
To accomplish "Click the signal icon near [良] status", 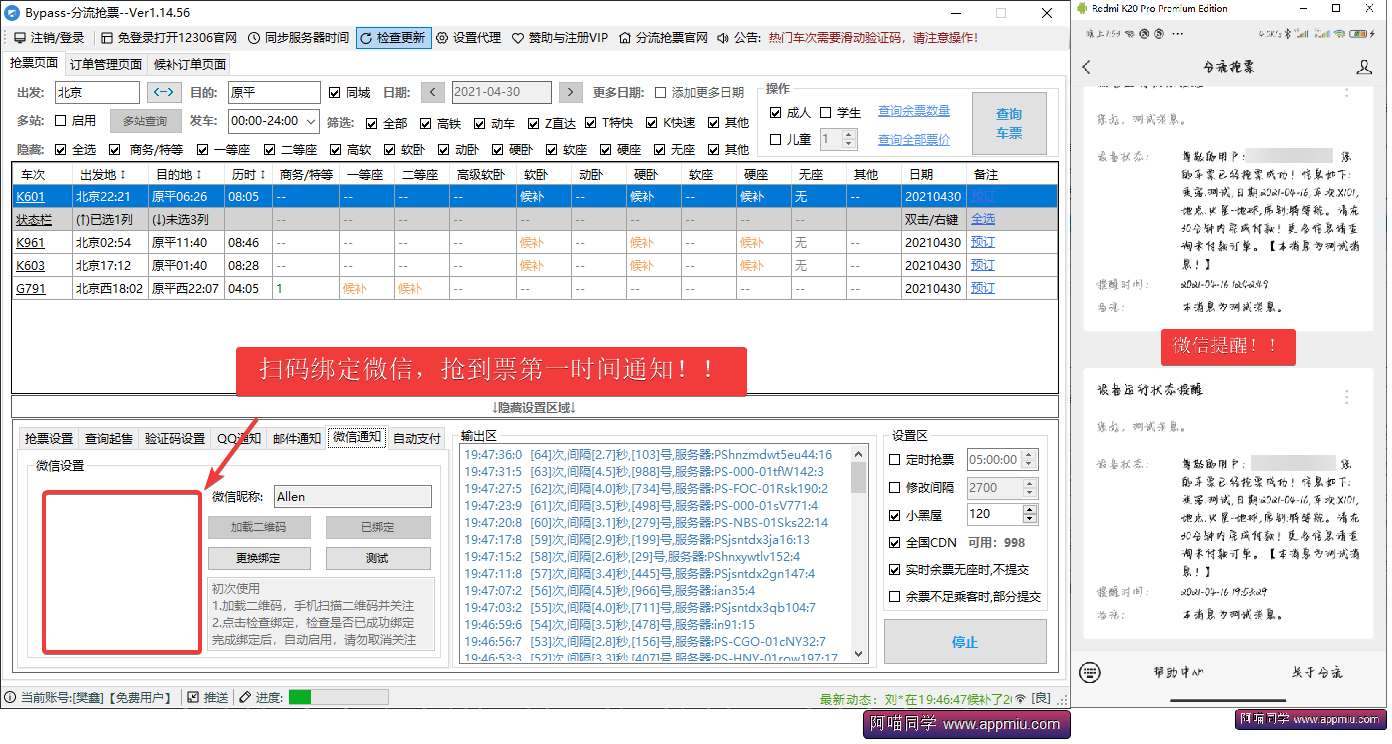I will (x=1020, y=698).
